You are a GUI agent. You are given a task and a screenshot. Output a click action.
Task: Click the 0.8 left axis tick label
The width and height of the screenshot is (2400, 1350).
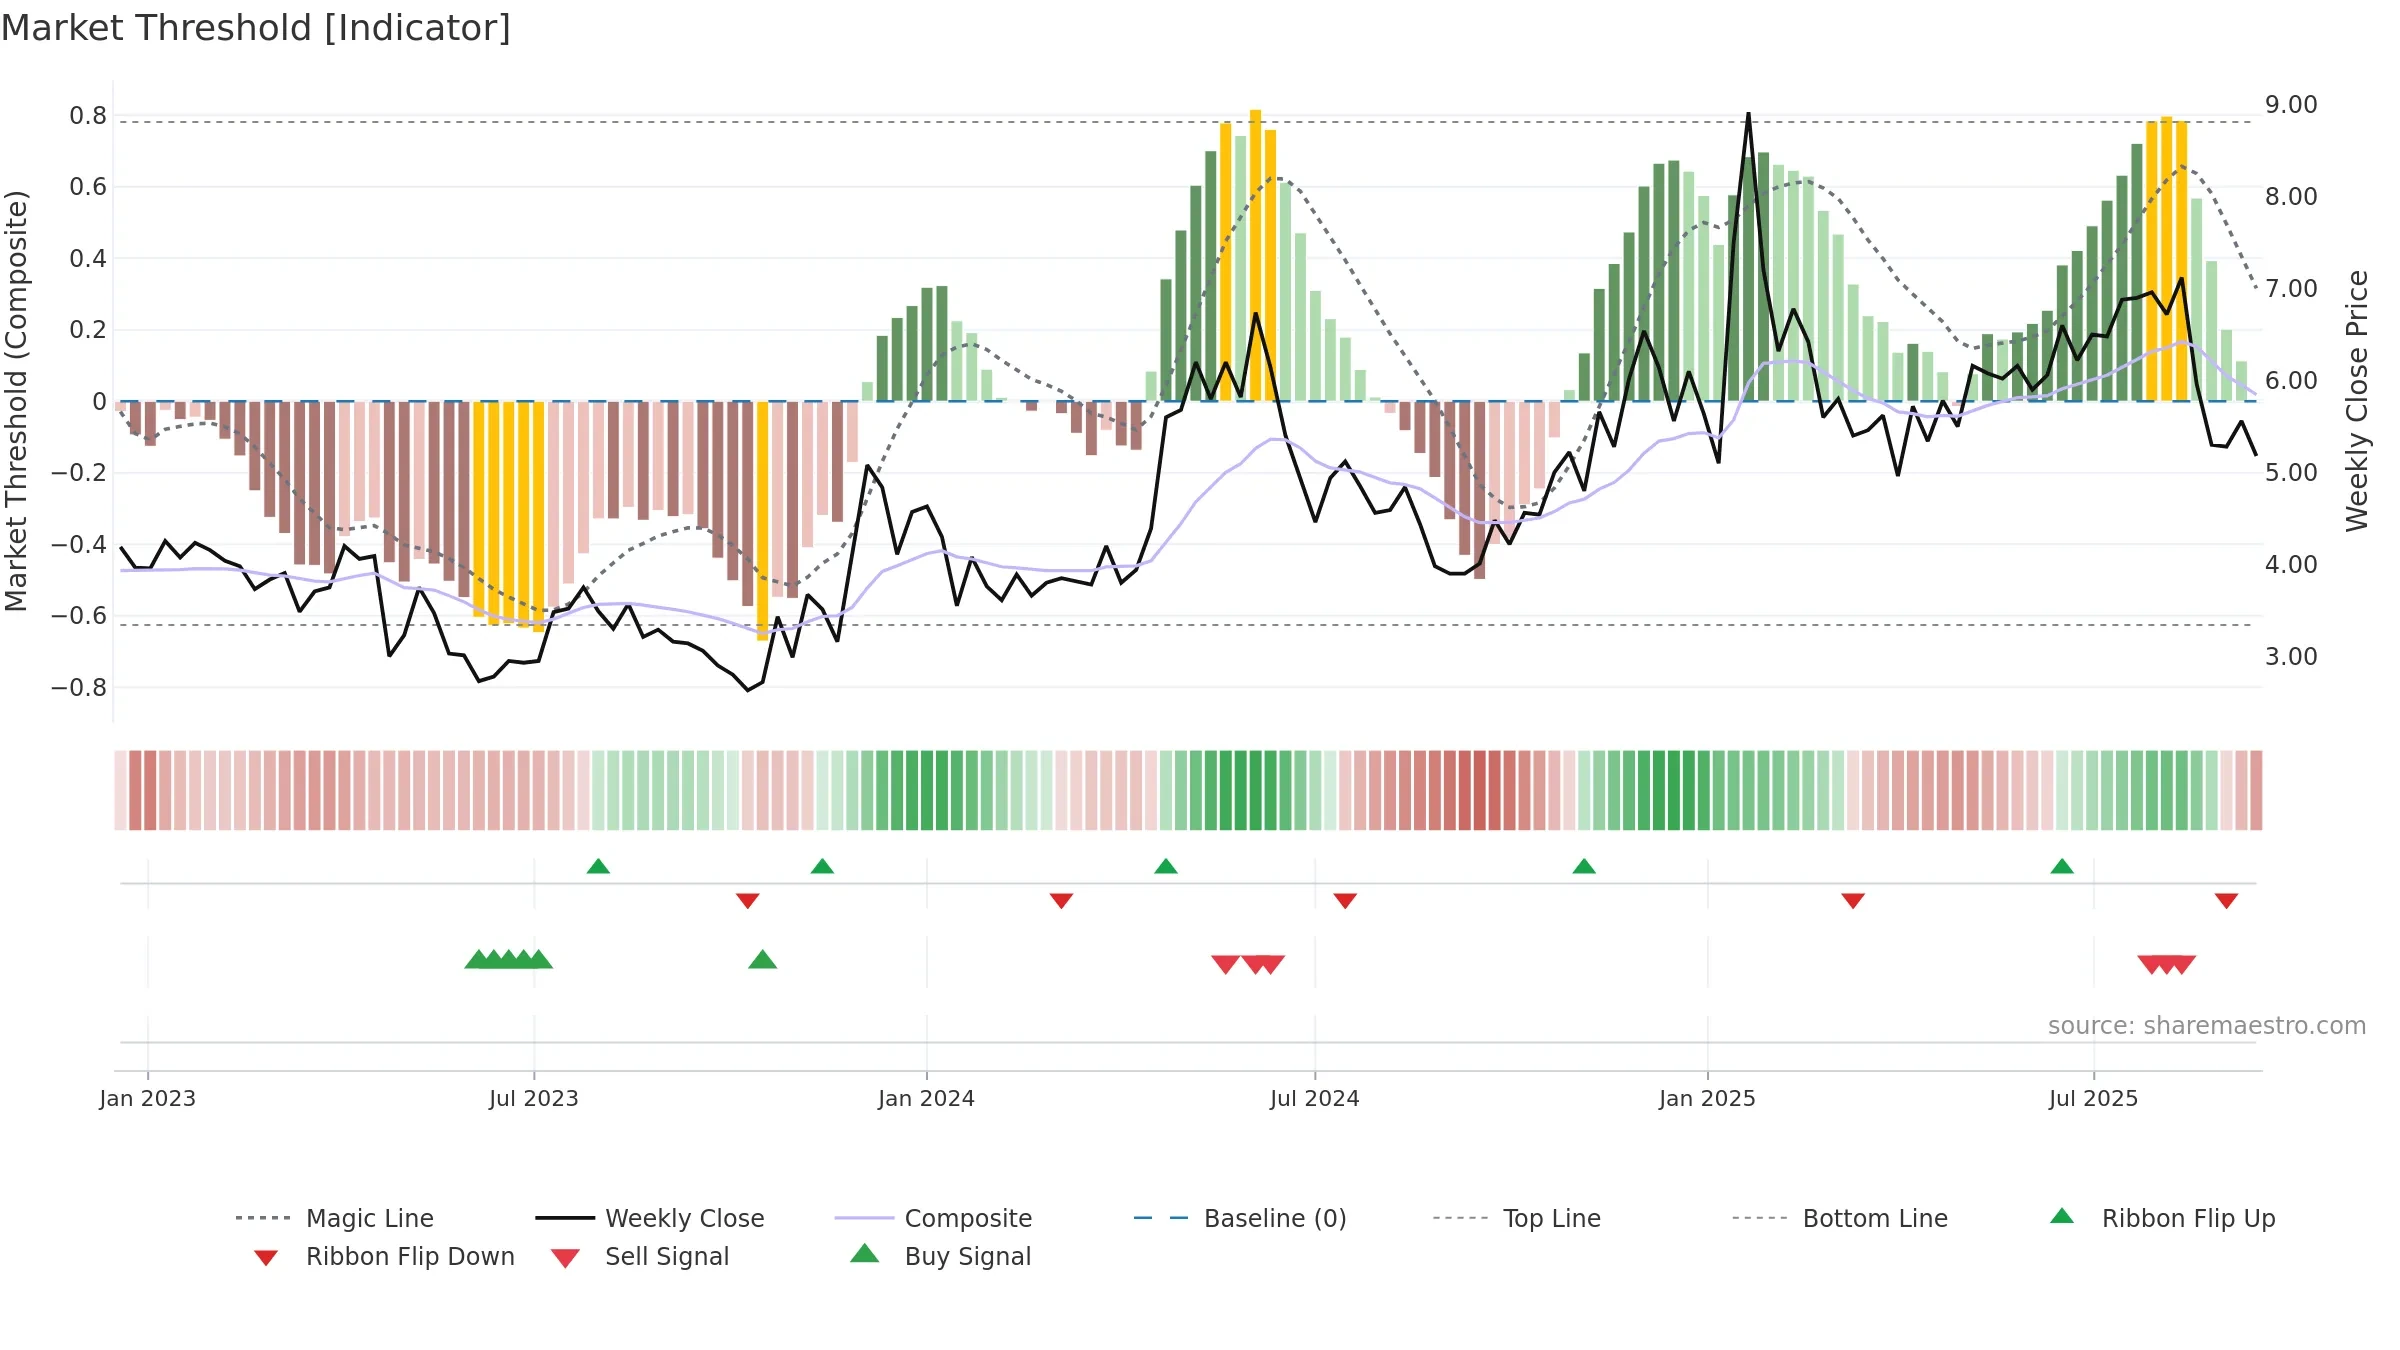coord(88,116)
